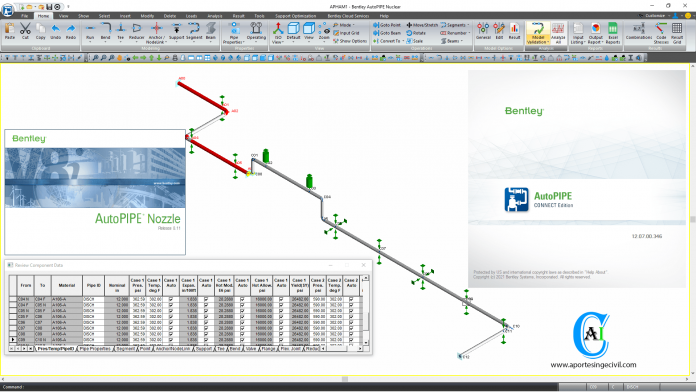Viewport: 696px width, 392px height.
Task: Click the grid's vertical scrollbar down arrow
Action: (366, 342)
